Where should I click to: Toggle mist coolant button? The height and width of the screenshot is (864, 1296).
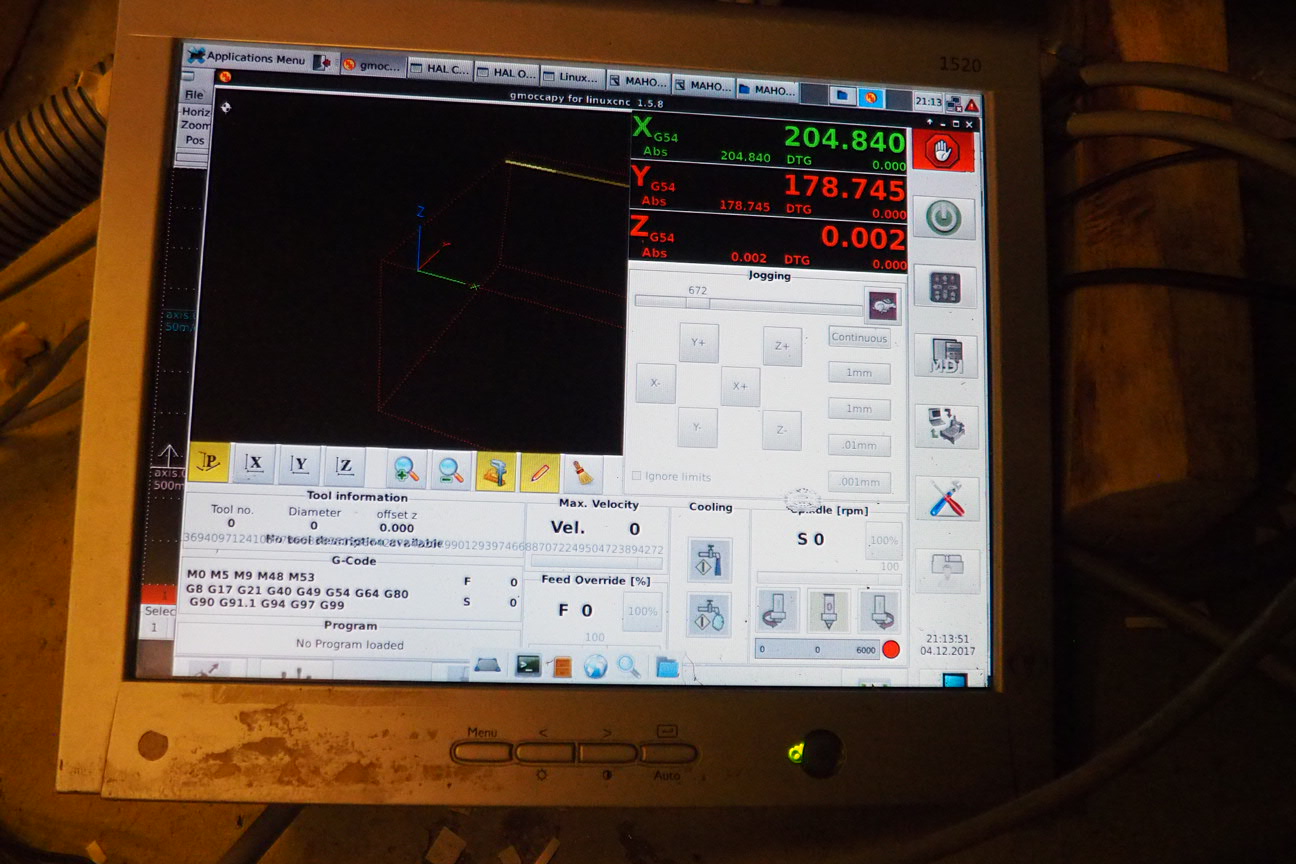709,615
